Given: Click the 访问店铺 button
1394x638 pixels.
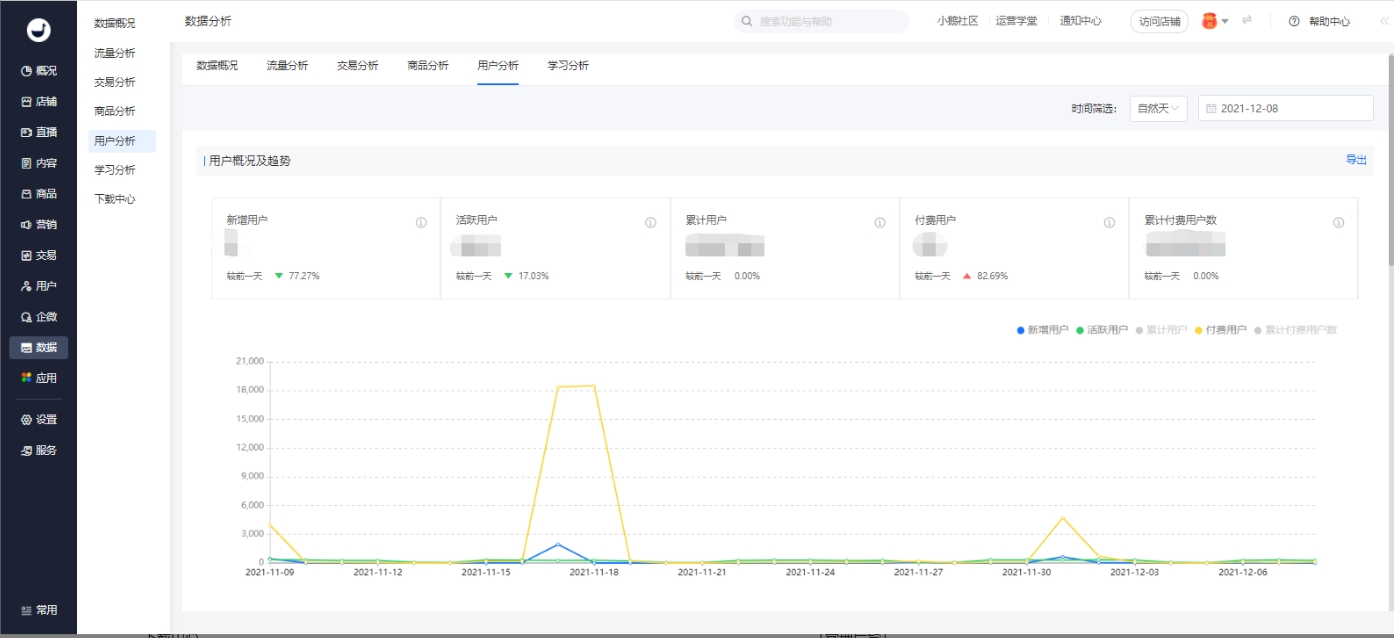Looking at the screenshot, I should pos(1159,20).
